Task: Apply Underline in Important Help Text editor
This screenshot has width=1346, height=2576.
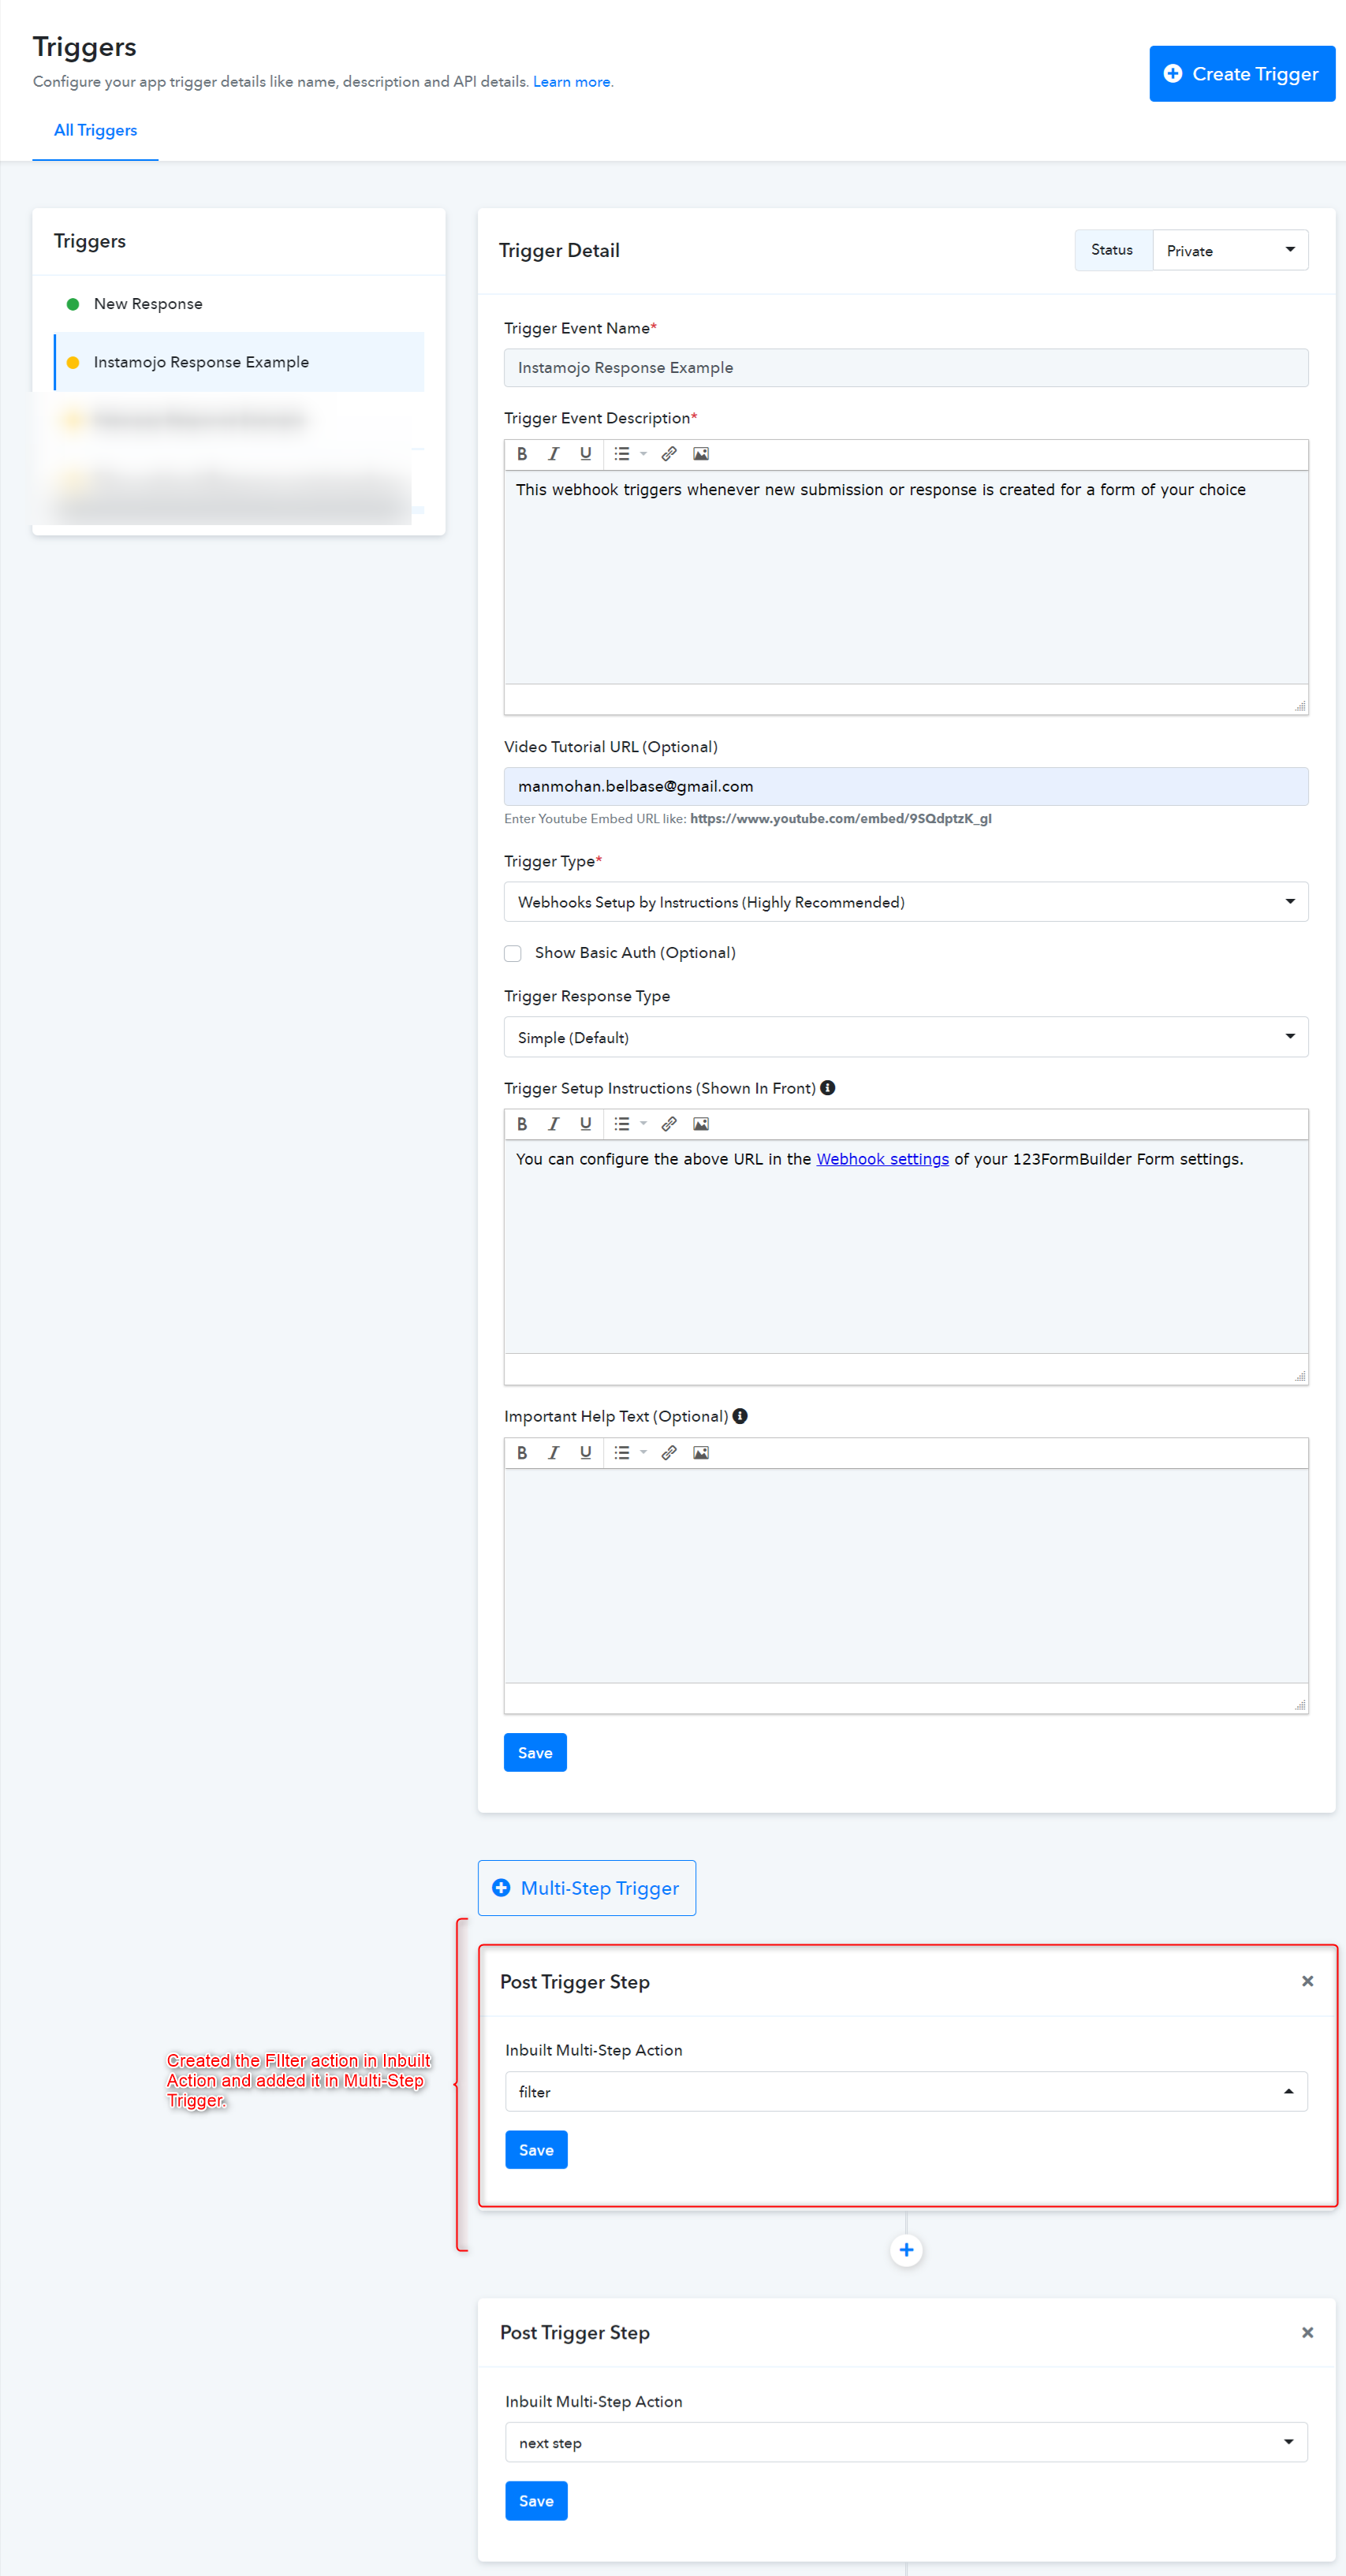Action: (585, 1453)
